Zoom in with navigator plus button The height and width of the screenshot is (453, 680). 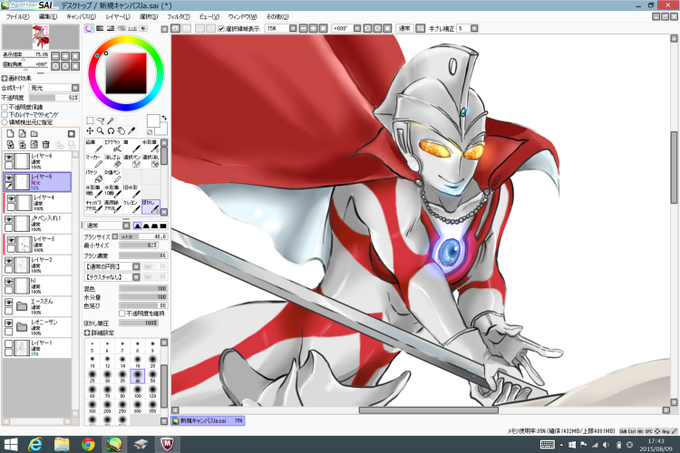65,56
